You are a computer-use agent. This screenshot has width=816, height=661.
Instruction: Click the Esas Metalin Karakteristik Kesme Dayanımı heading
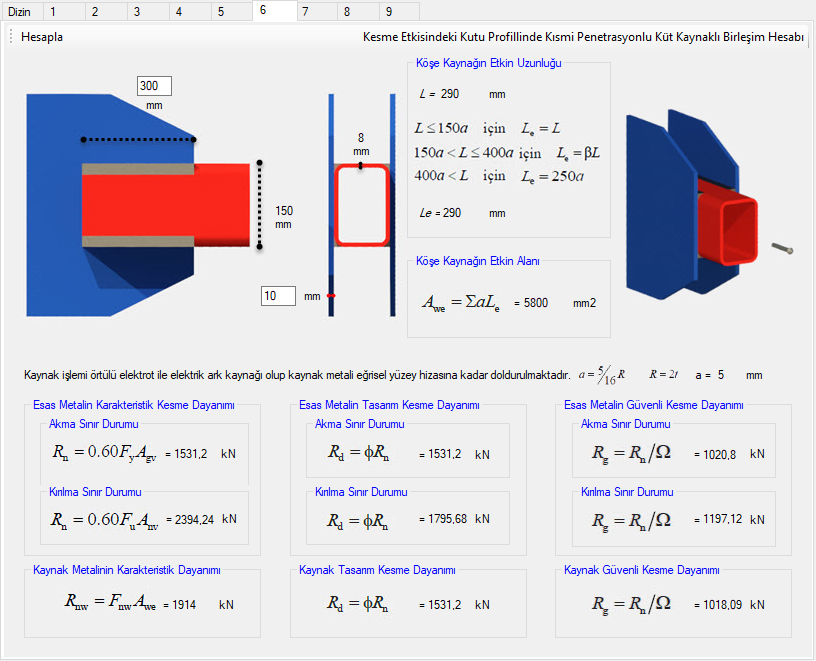coord(134,405)
